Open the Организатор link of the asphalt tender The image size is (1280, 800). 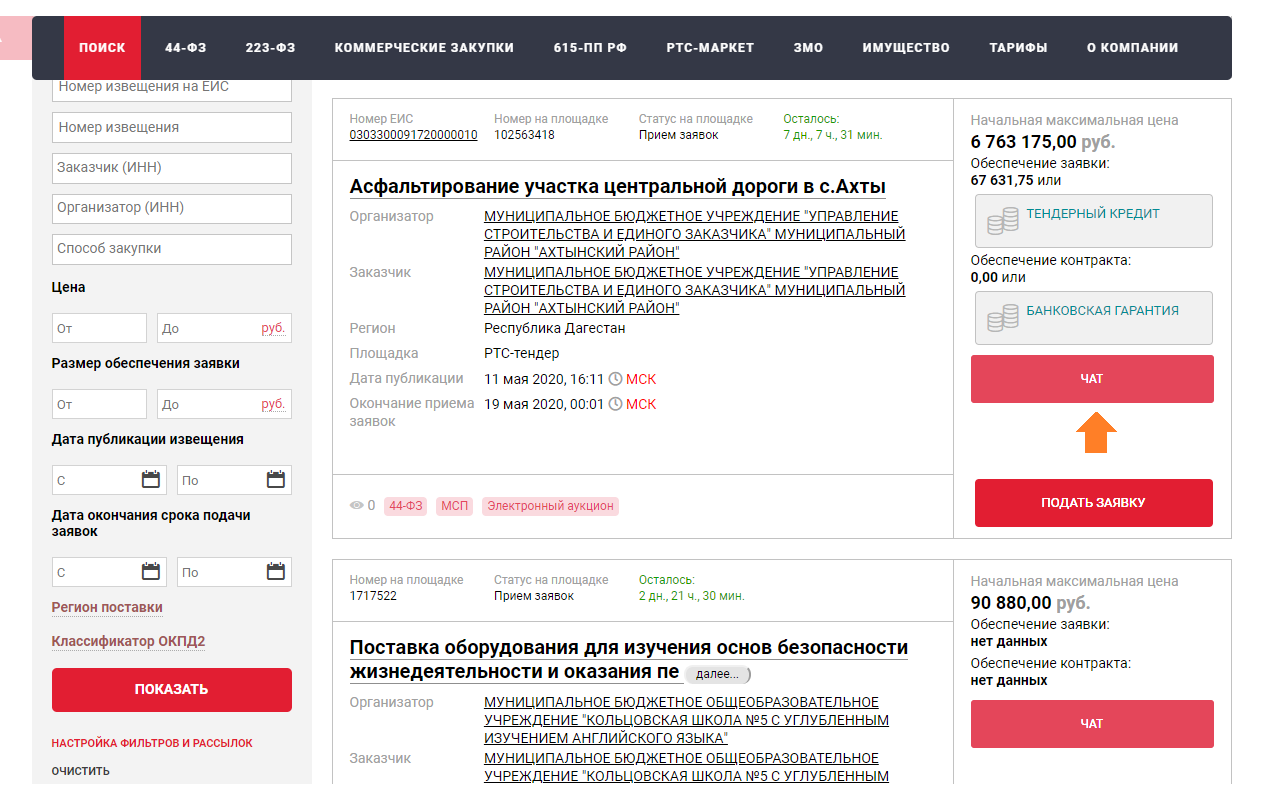pyautogui.click(x=694, y=234)
